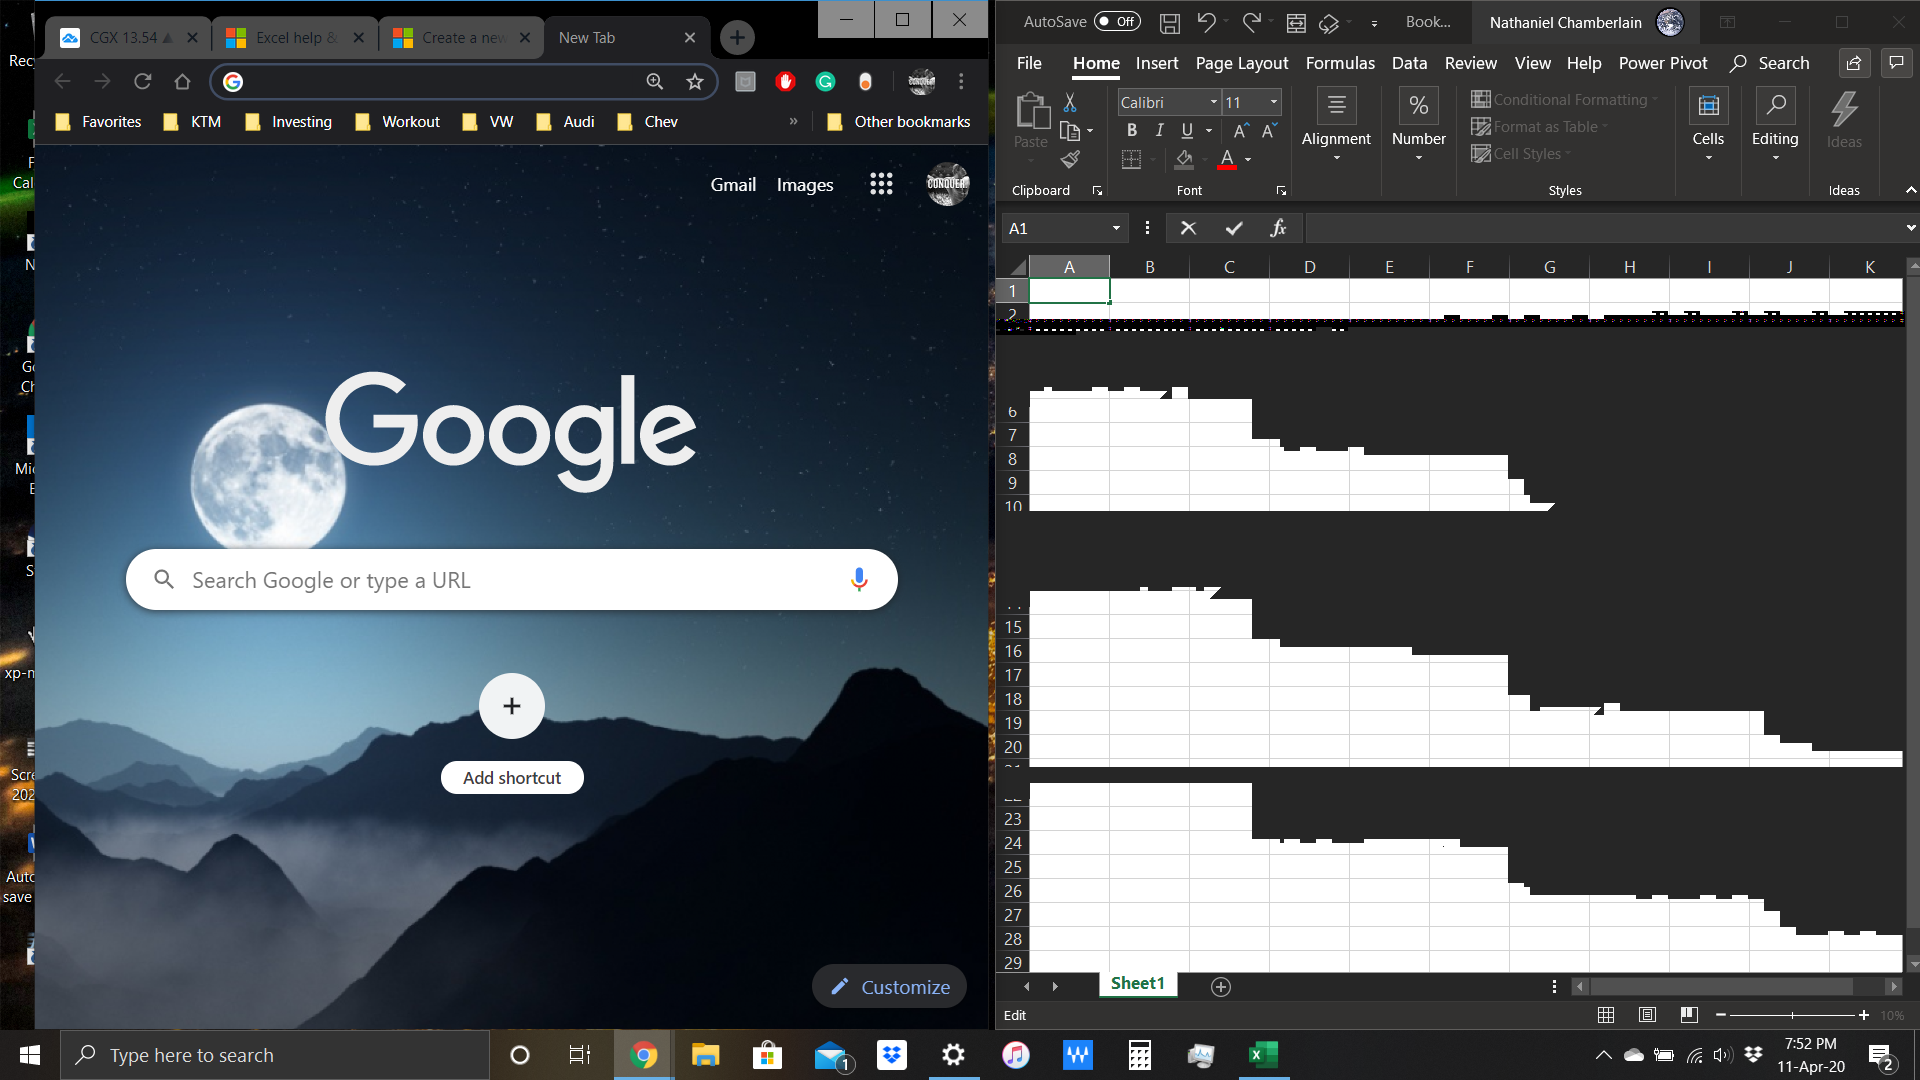Switch to the Page Layout tab
Viewport: 1920px width, 1080px height.
coord(1242,63)
